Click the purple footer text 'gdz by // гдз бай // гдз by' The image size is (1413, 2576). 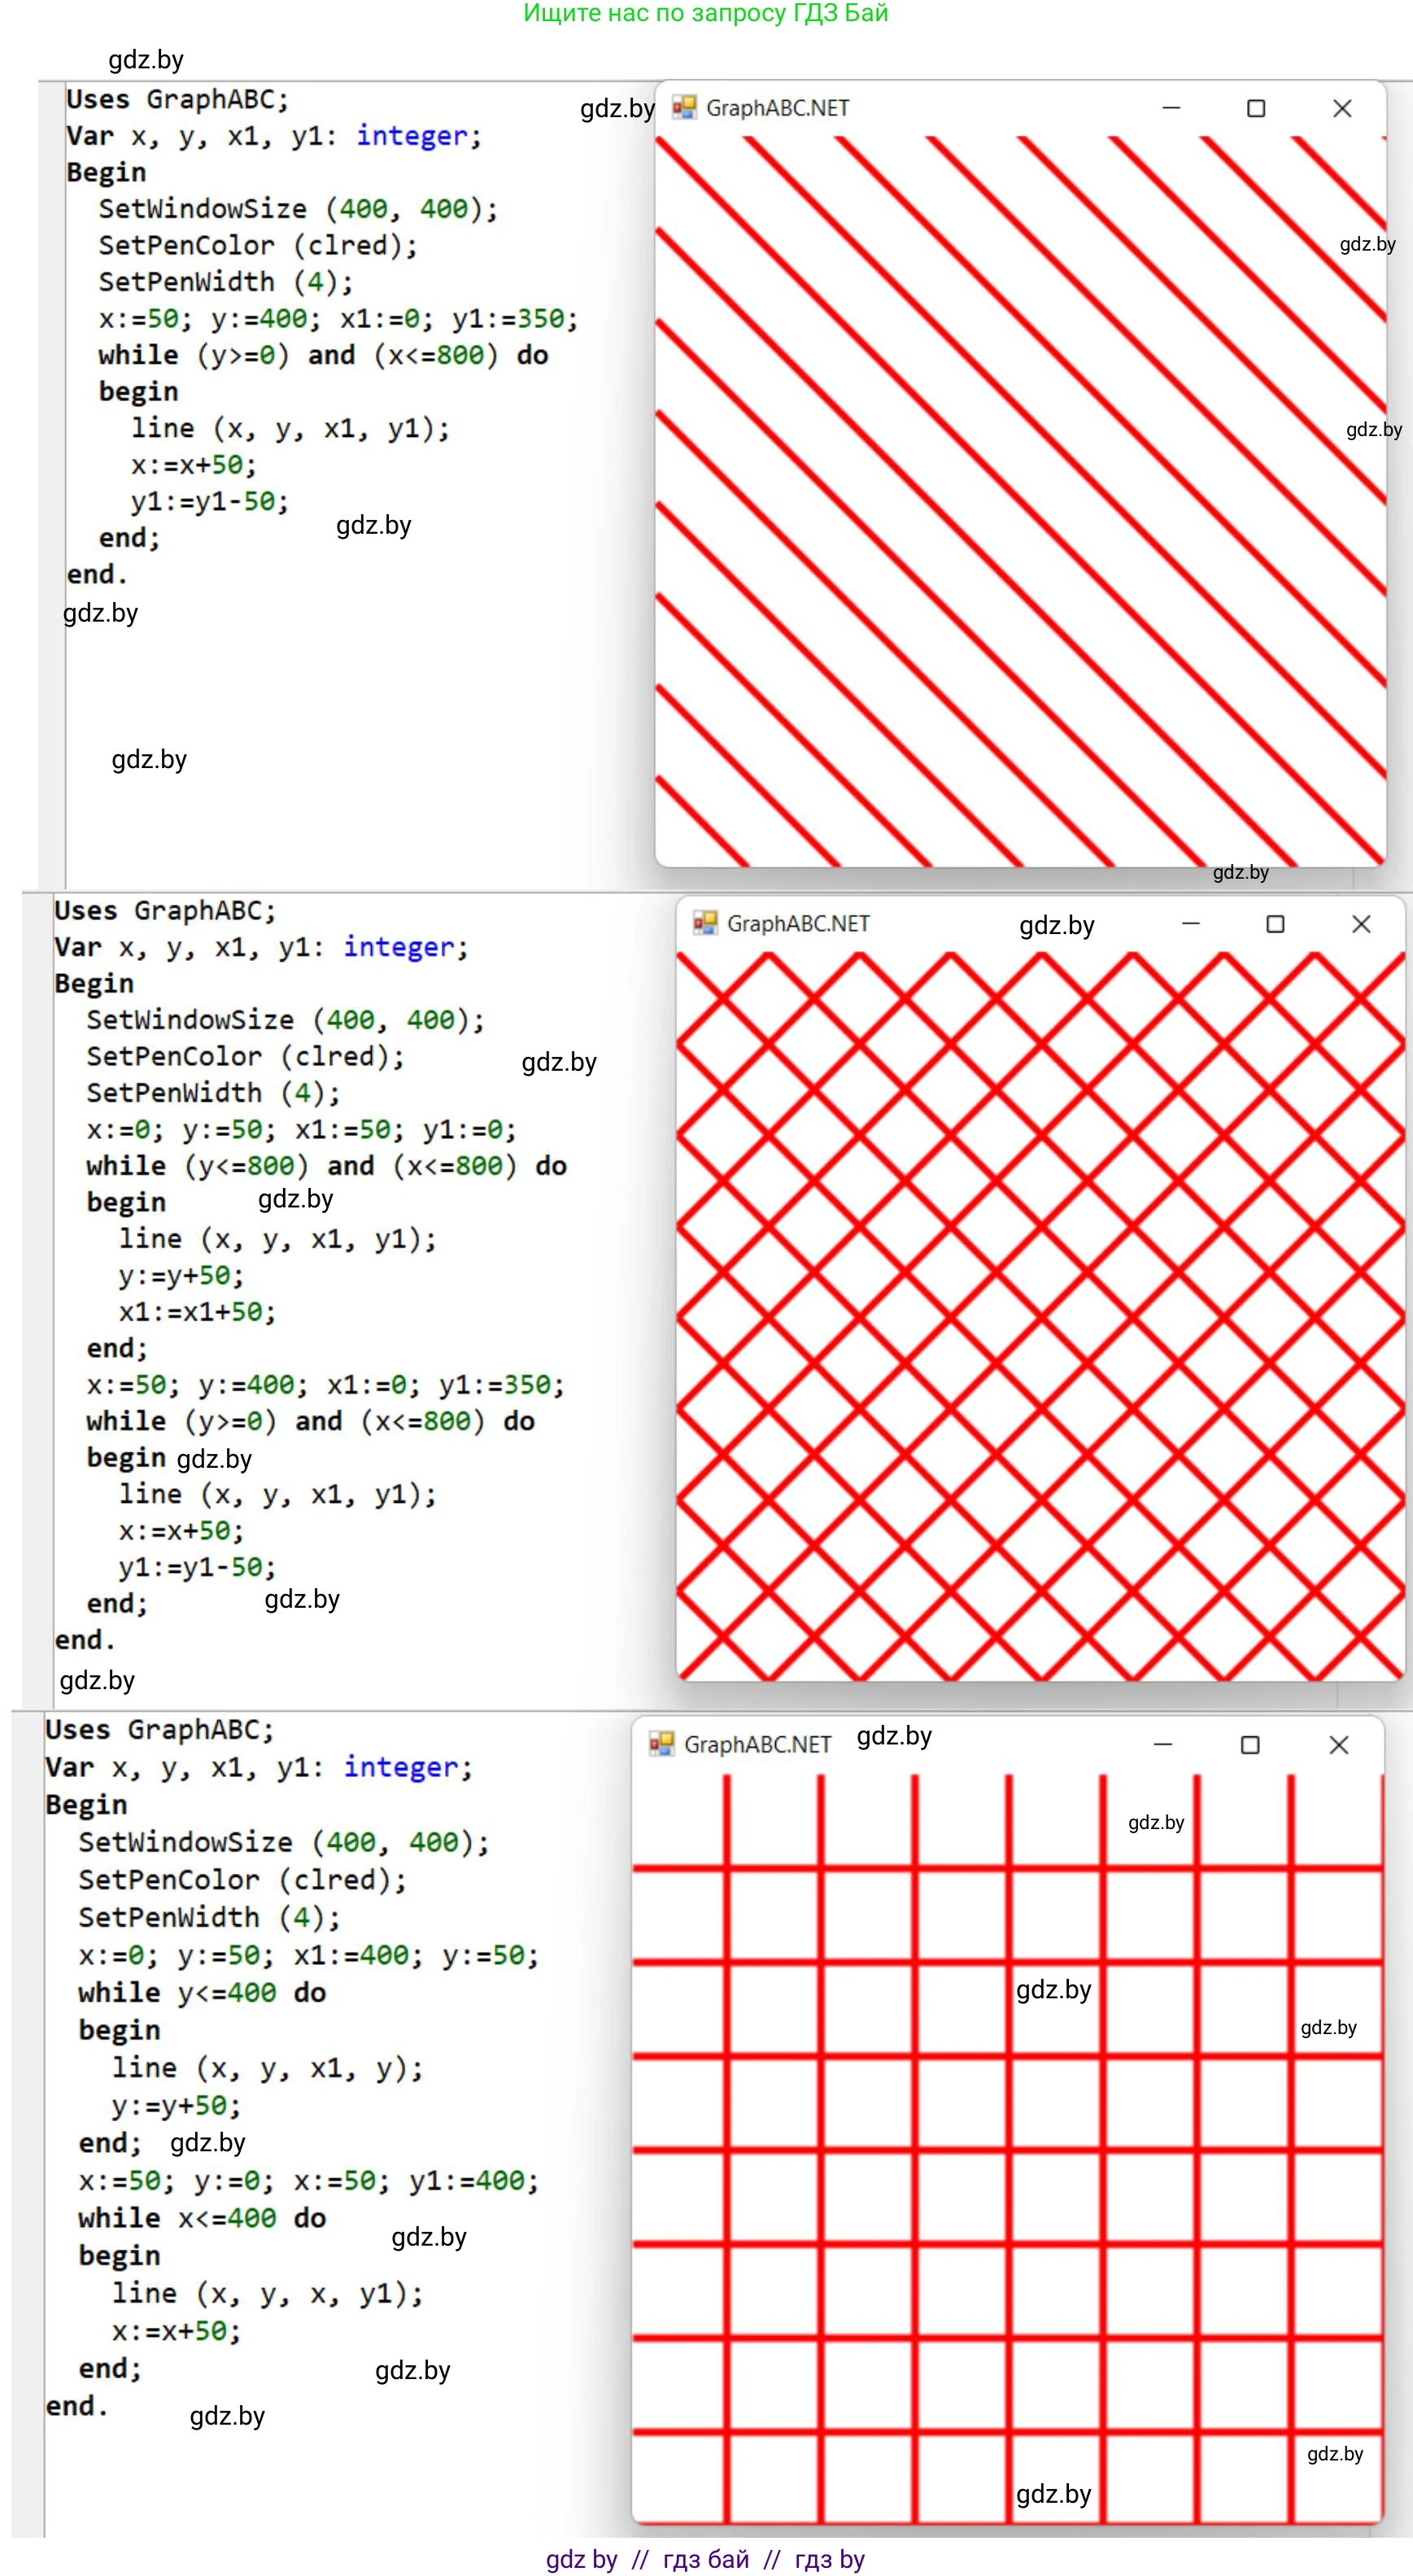pyautogui.click(x=705, y=2559)
